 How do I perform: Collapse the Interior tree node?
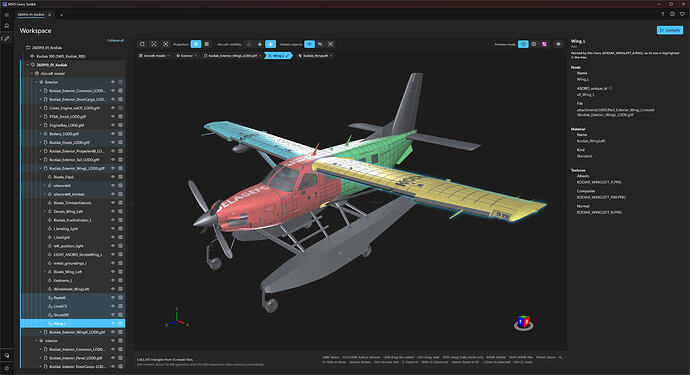[x=36, y=341]
